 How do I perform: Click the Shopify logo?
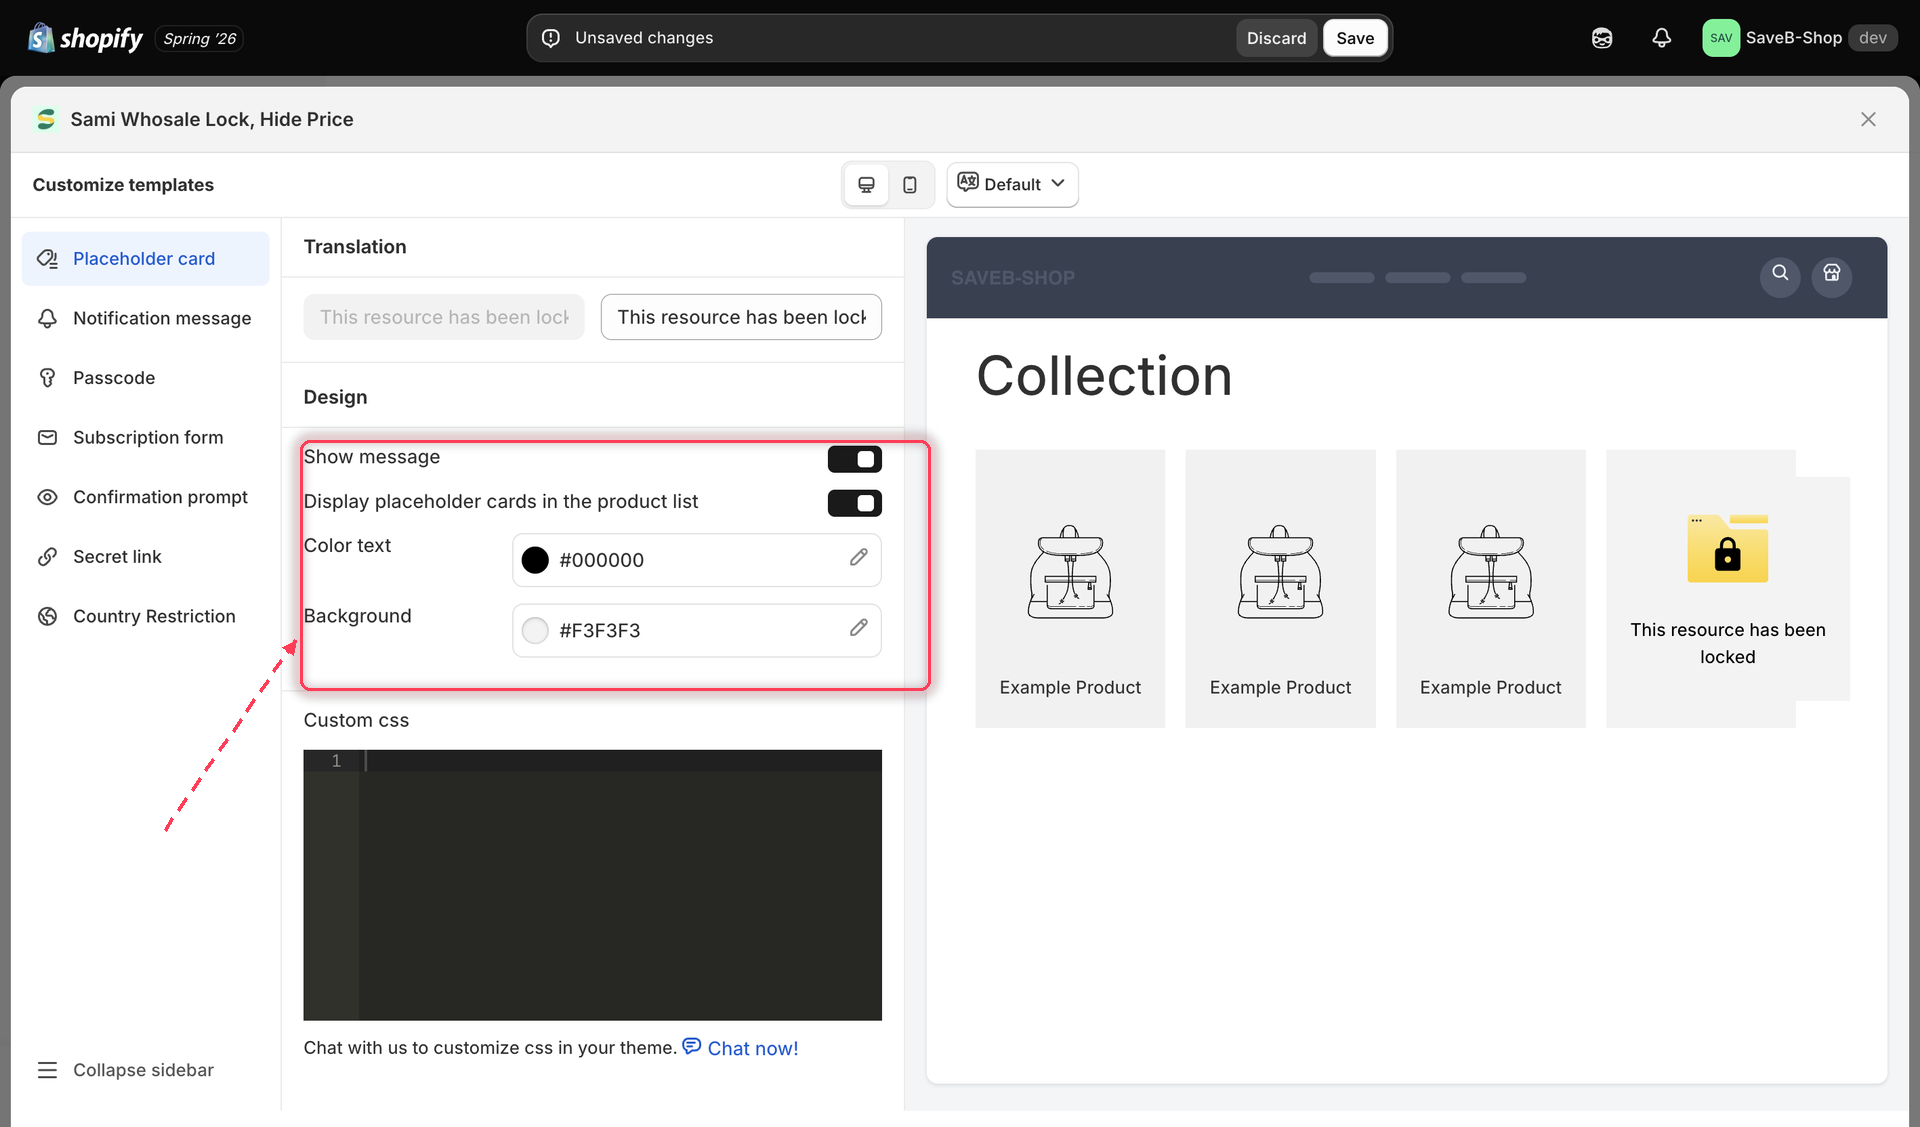(85, 38)
